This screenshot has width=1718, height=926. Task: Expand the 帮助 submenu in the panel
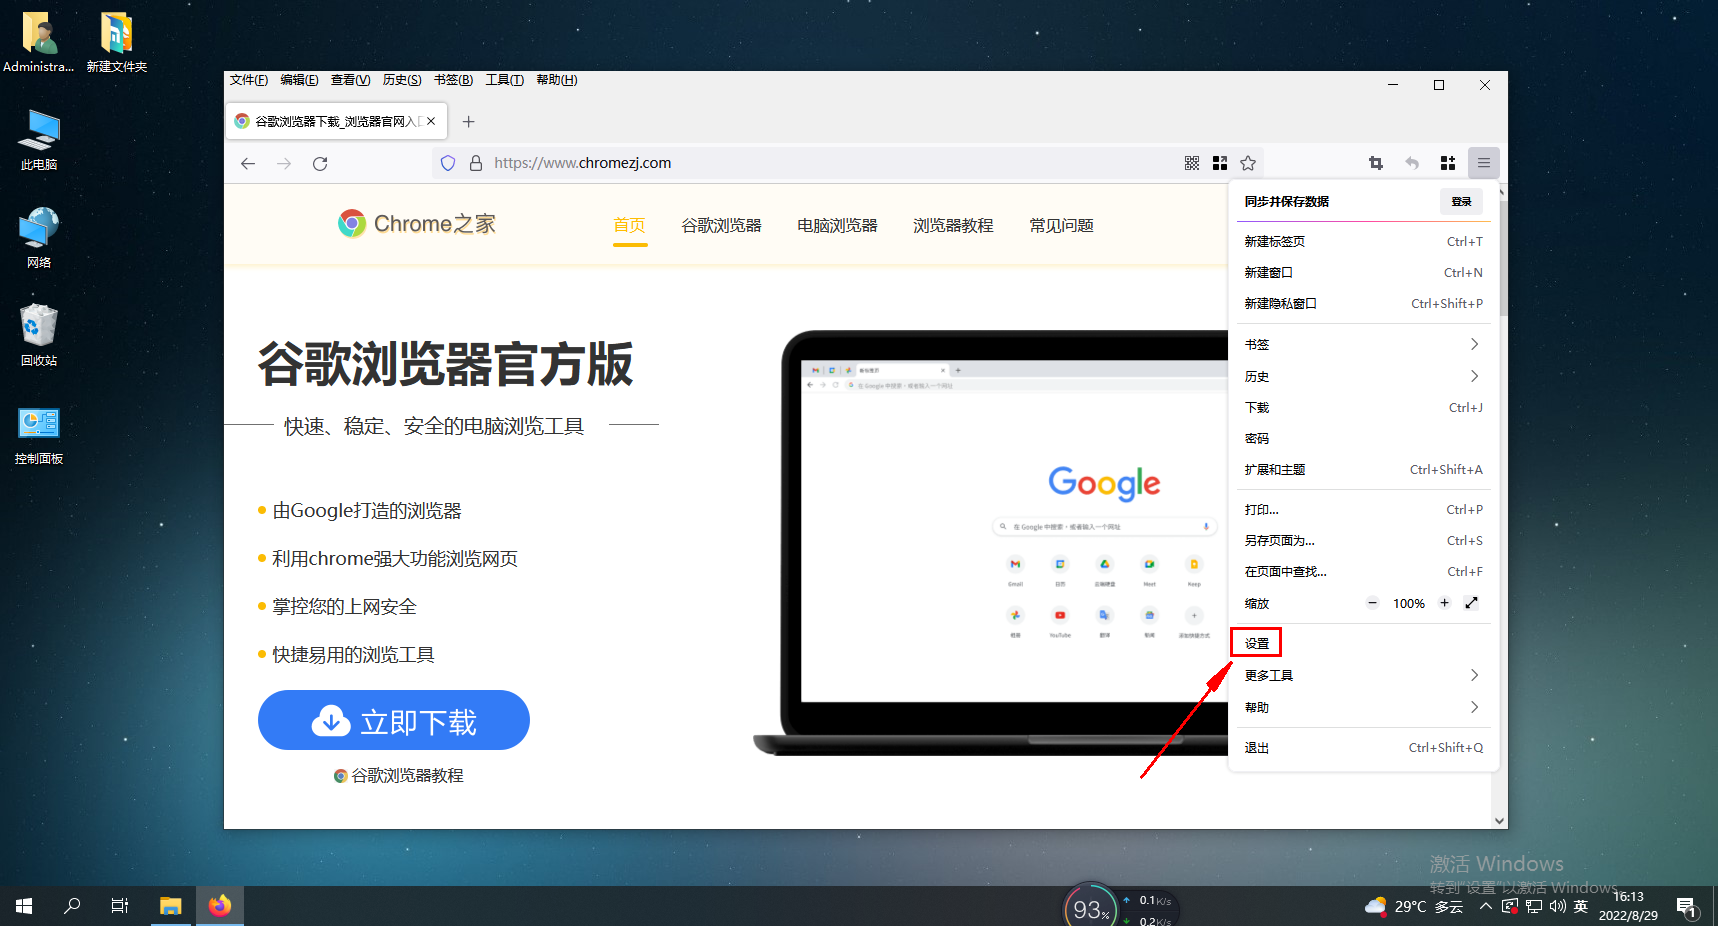tap(1364, 707)
